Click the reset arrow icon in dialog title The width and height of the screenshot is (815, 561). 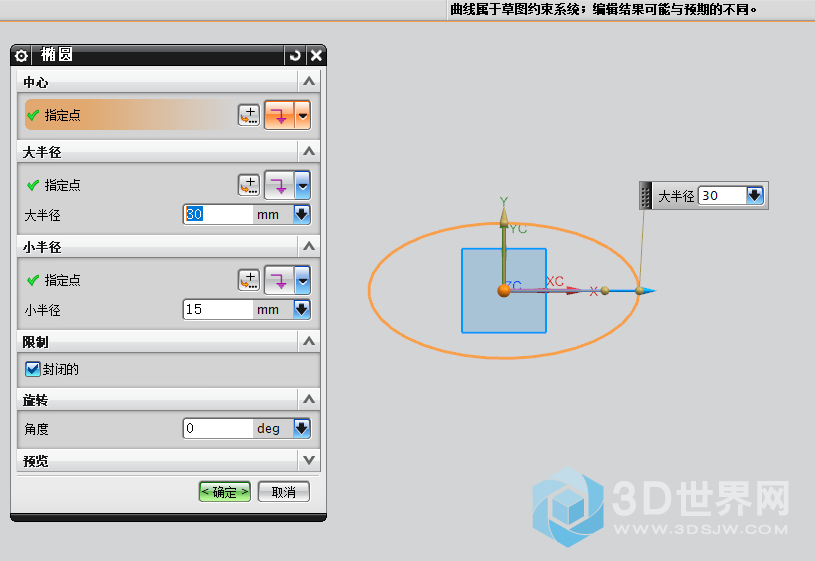coord(294,56)
